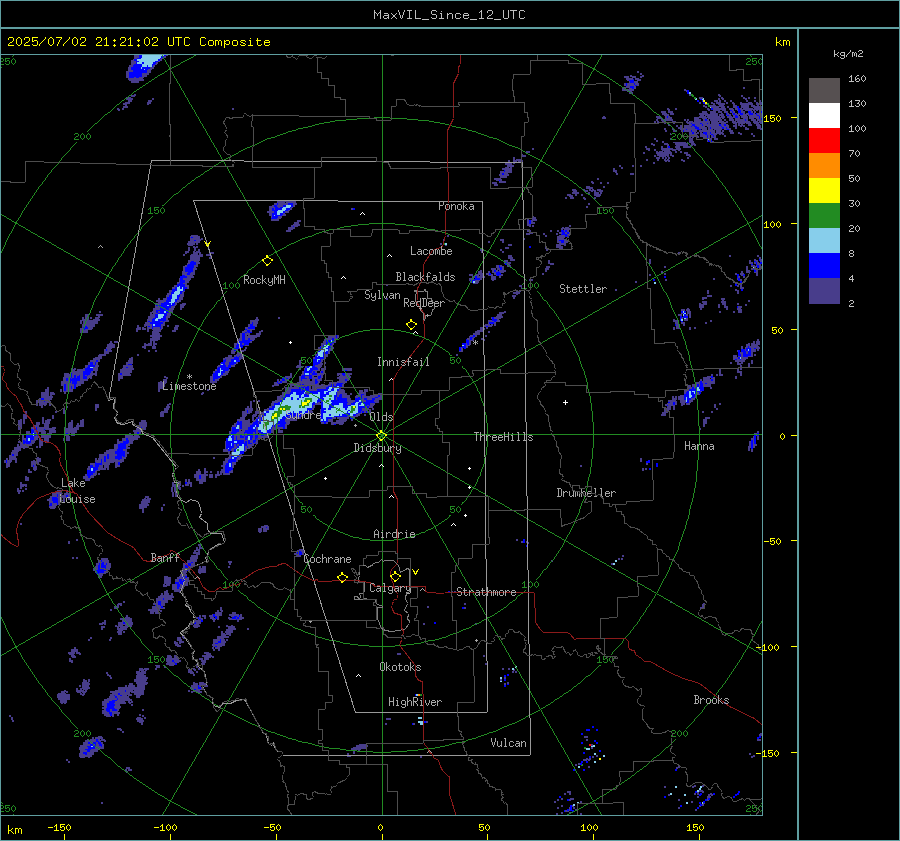Click the Lake Louise label
The width and height of the screenshot is (900, 841).
[77, 491]
